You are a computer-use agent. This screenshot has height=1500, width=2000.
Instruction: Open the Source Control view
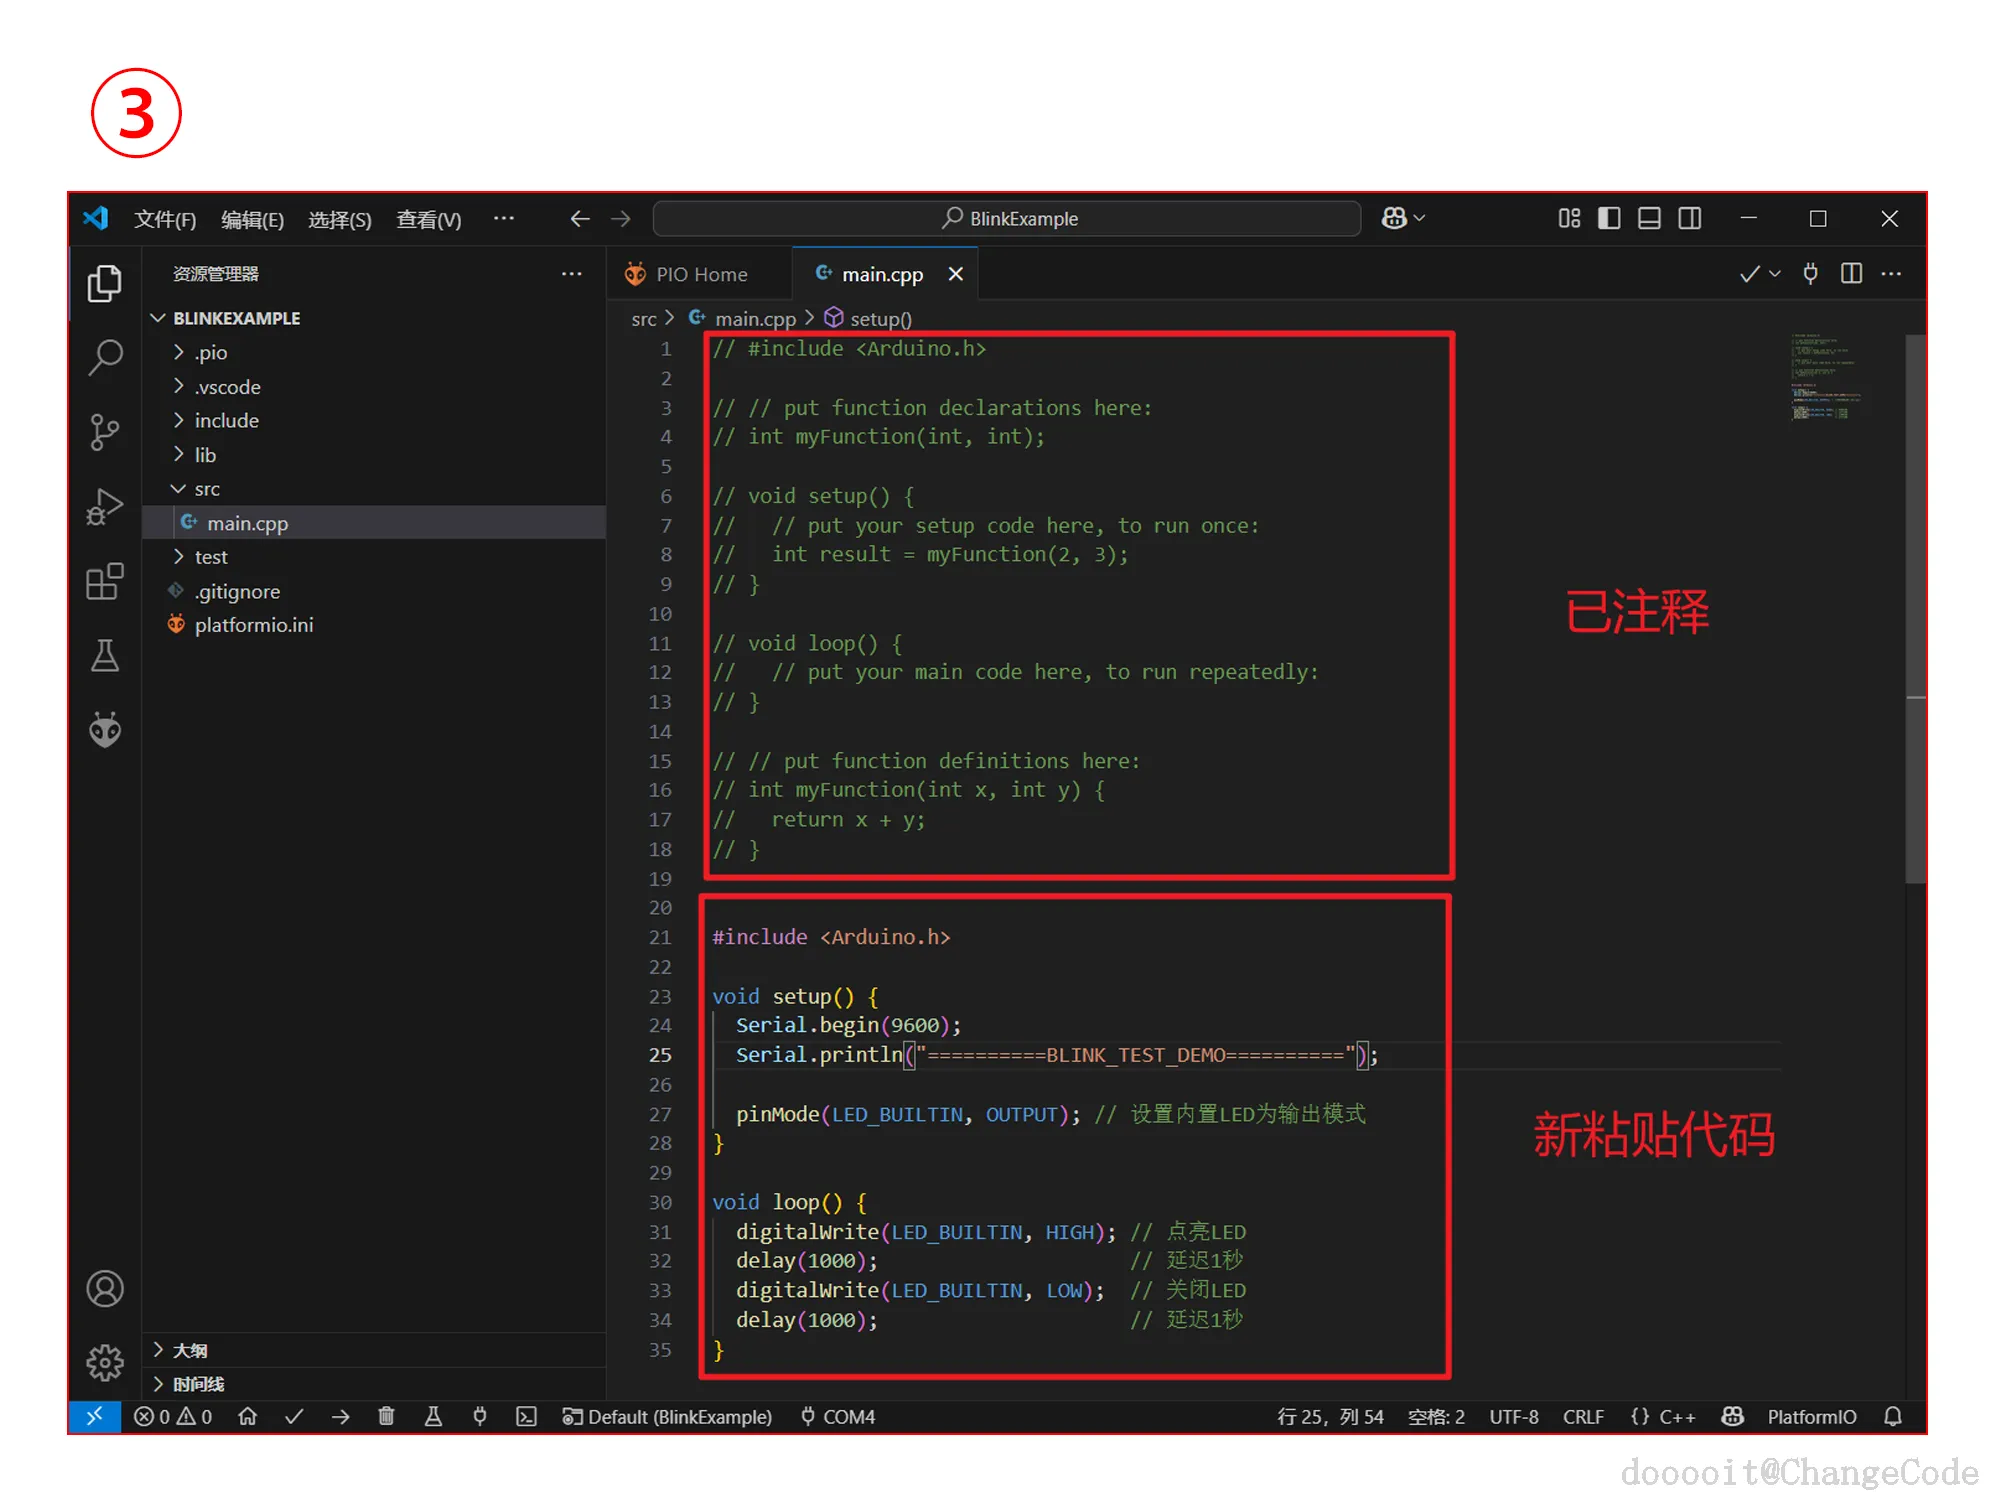click(x=105, y=432)
